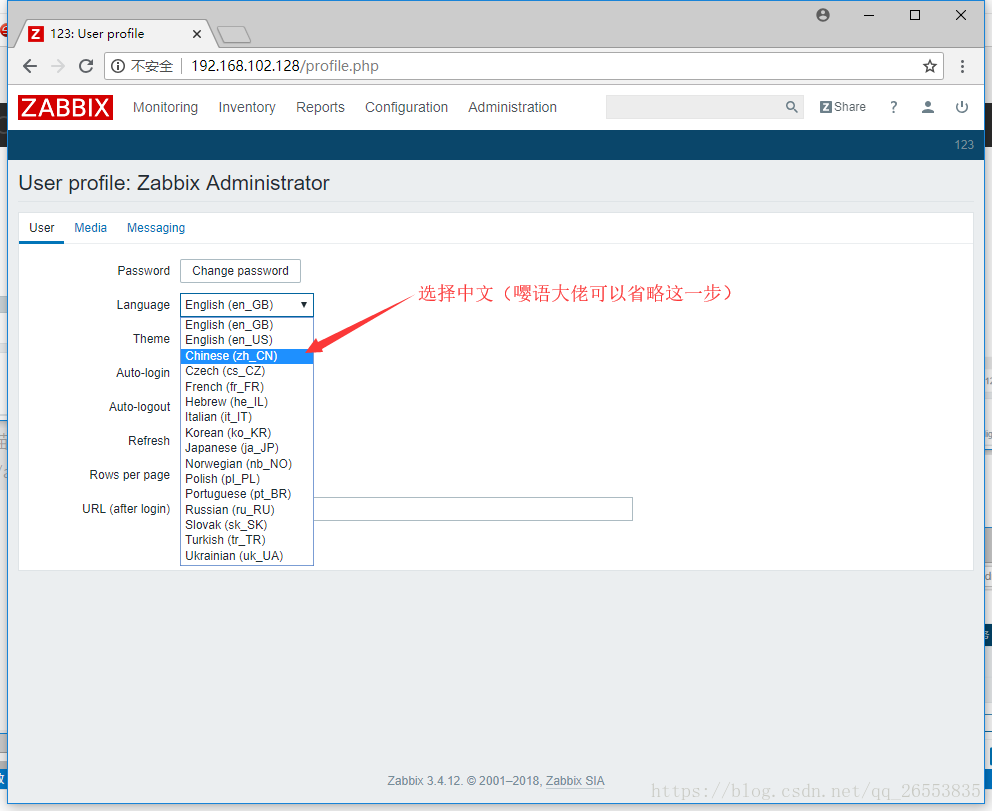
Task: Close the 123: User profile tab
Action: [197, 34]
